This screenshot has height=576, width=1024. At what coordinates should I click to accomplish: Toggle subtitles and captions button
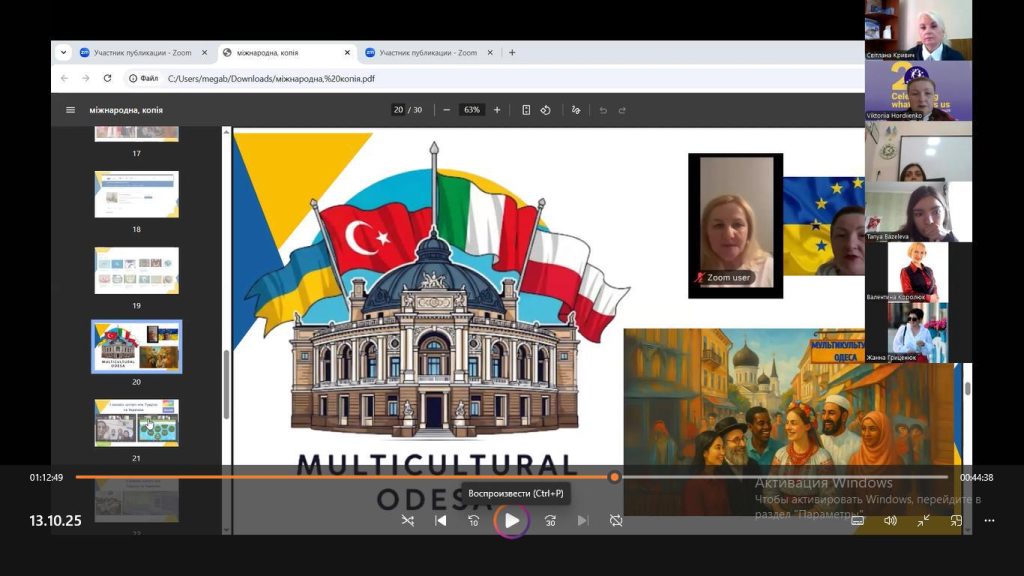point(857,520)
